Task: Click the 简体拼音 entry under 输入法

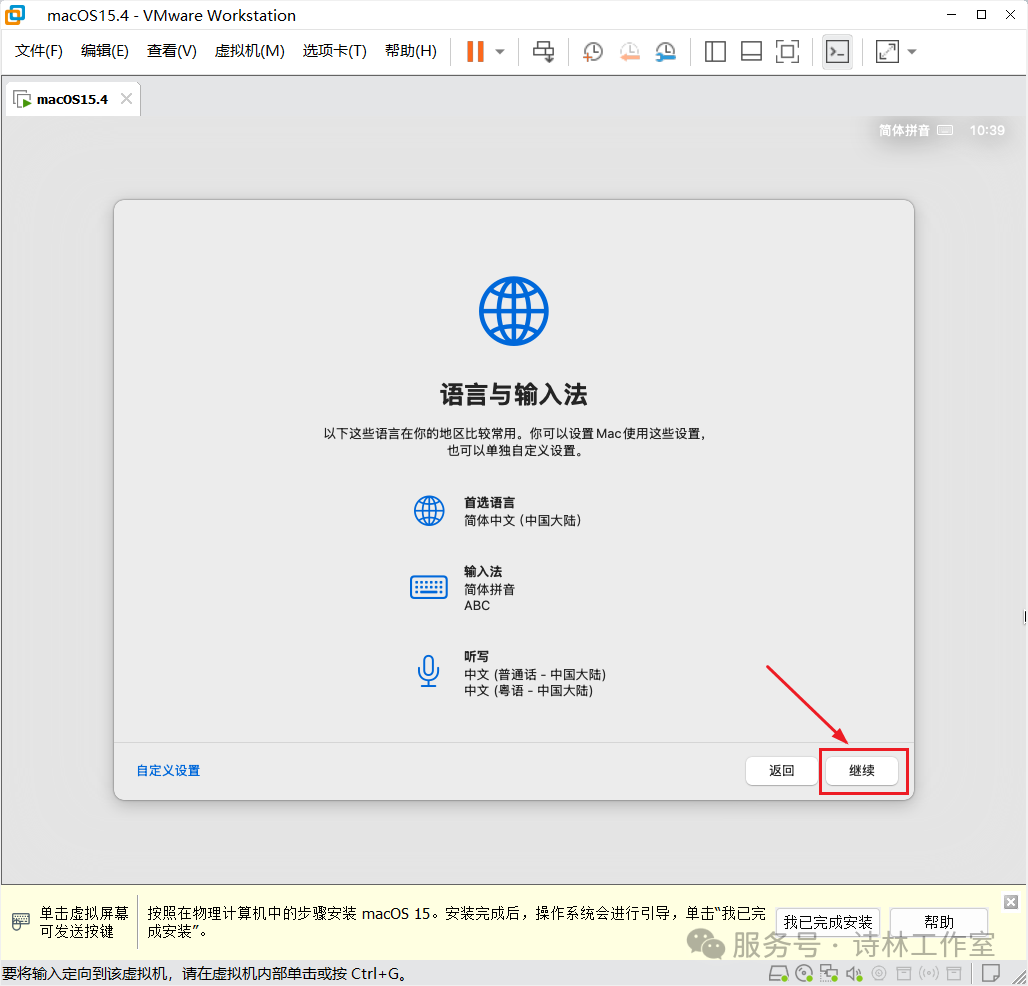Action: click(489, 589)
